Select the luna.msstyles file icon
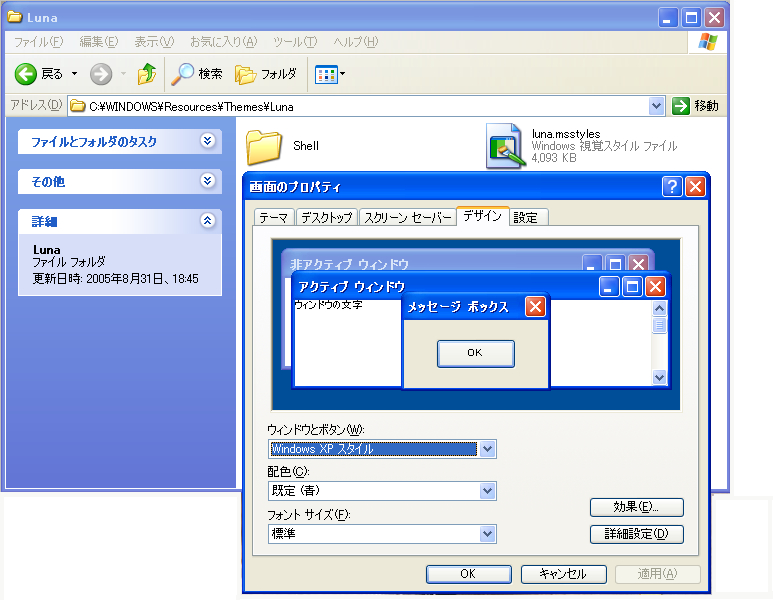Image resolution: width=773 pixels, height=600 pixels. [x=504, y=146]
